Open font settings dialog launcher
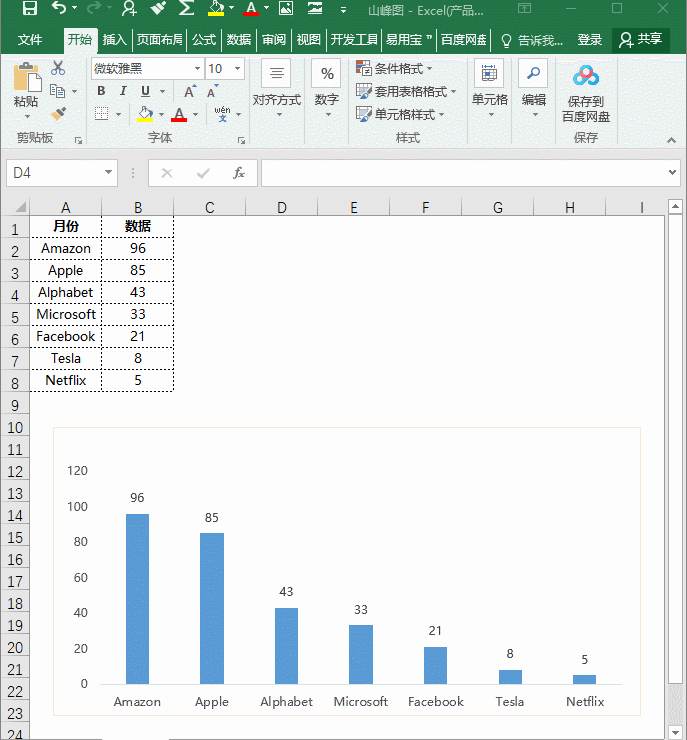 (x=241, y=140)
